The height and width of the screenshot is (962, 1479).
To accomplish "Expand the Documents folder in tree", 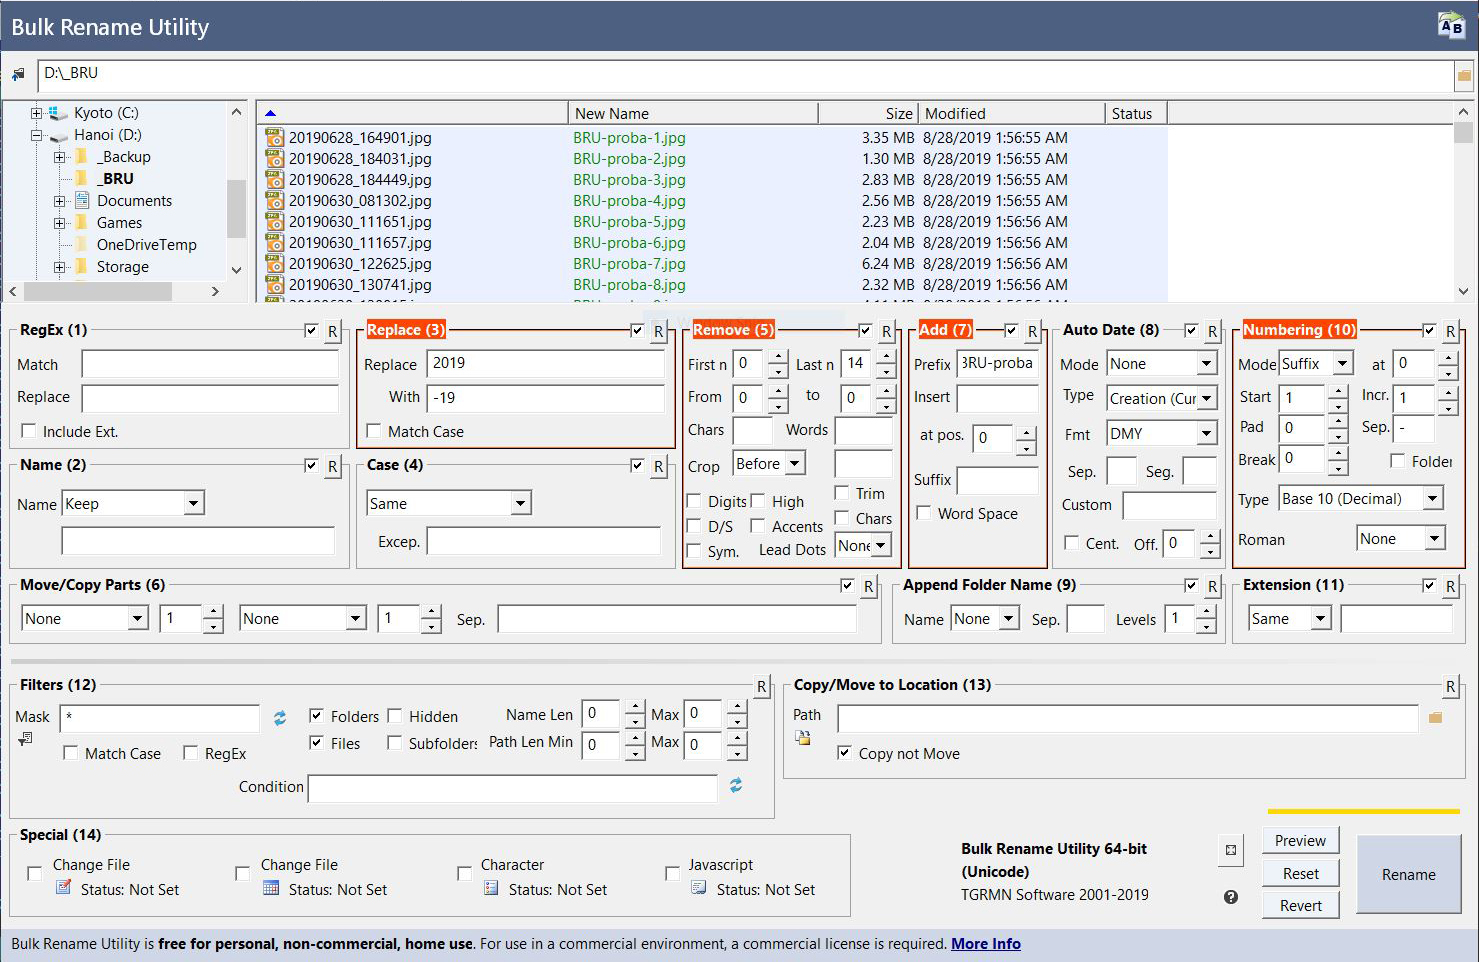I will pyautogui.click(x=60, y=201).
